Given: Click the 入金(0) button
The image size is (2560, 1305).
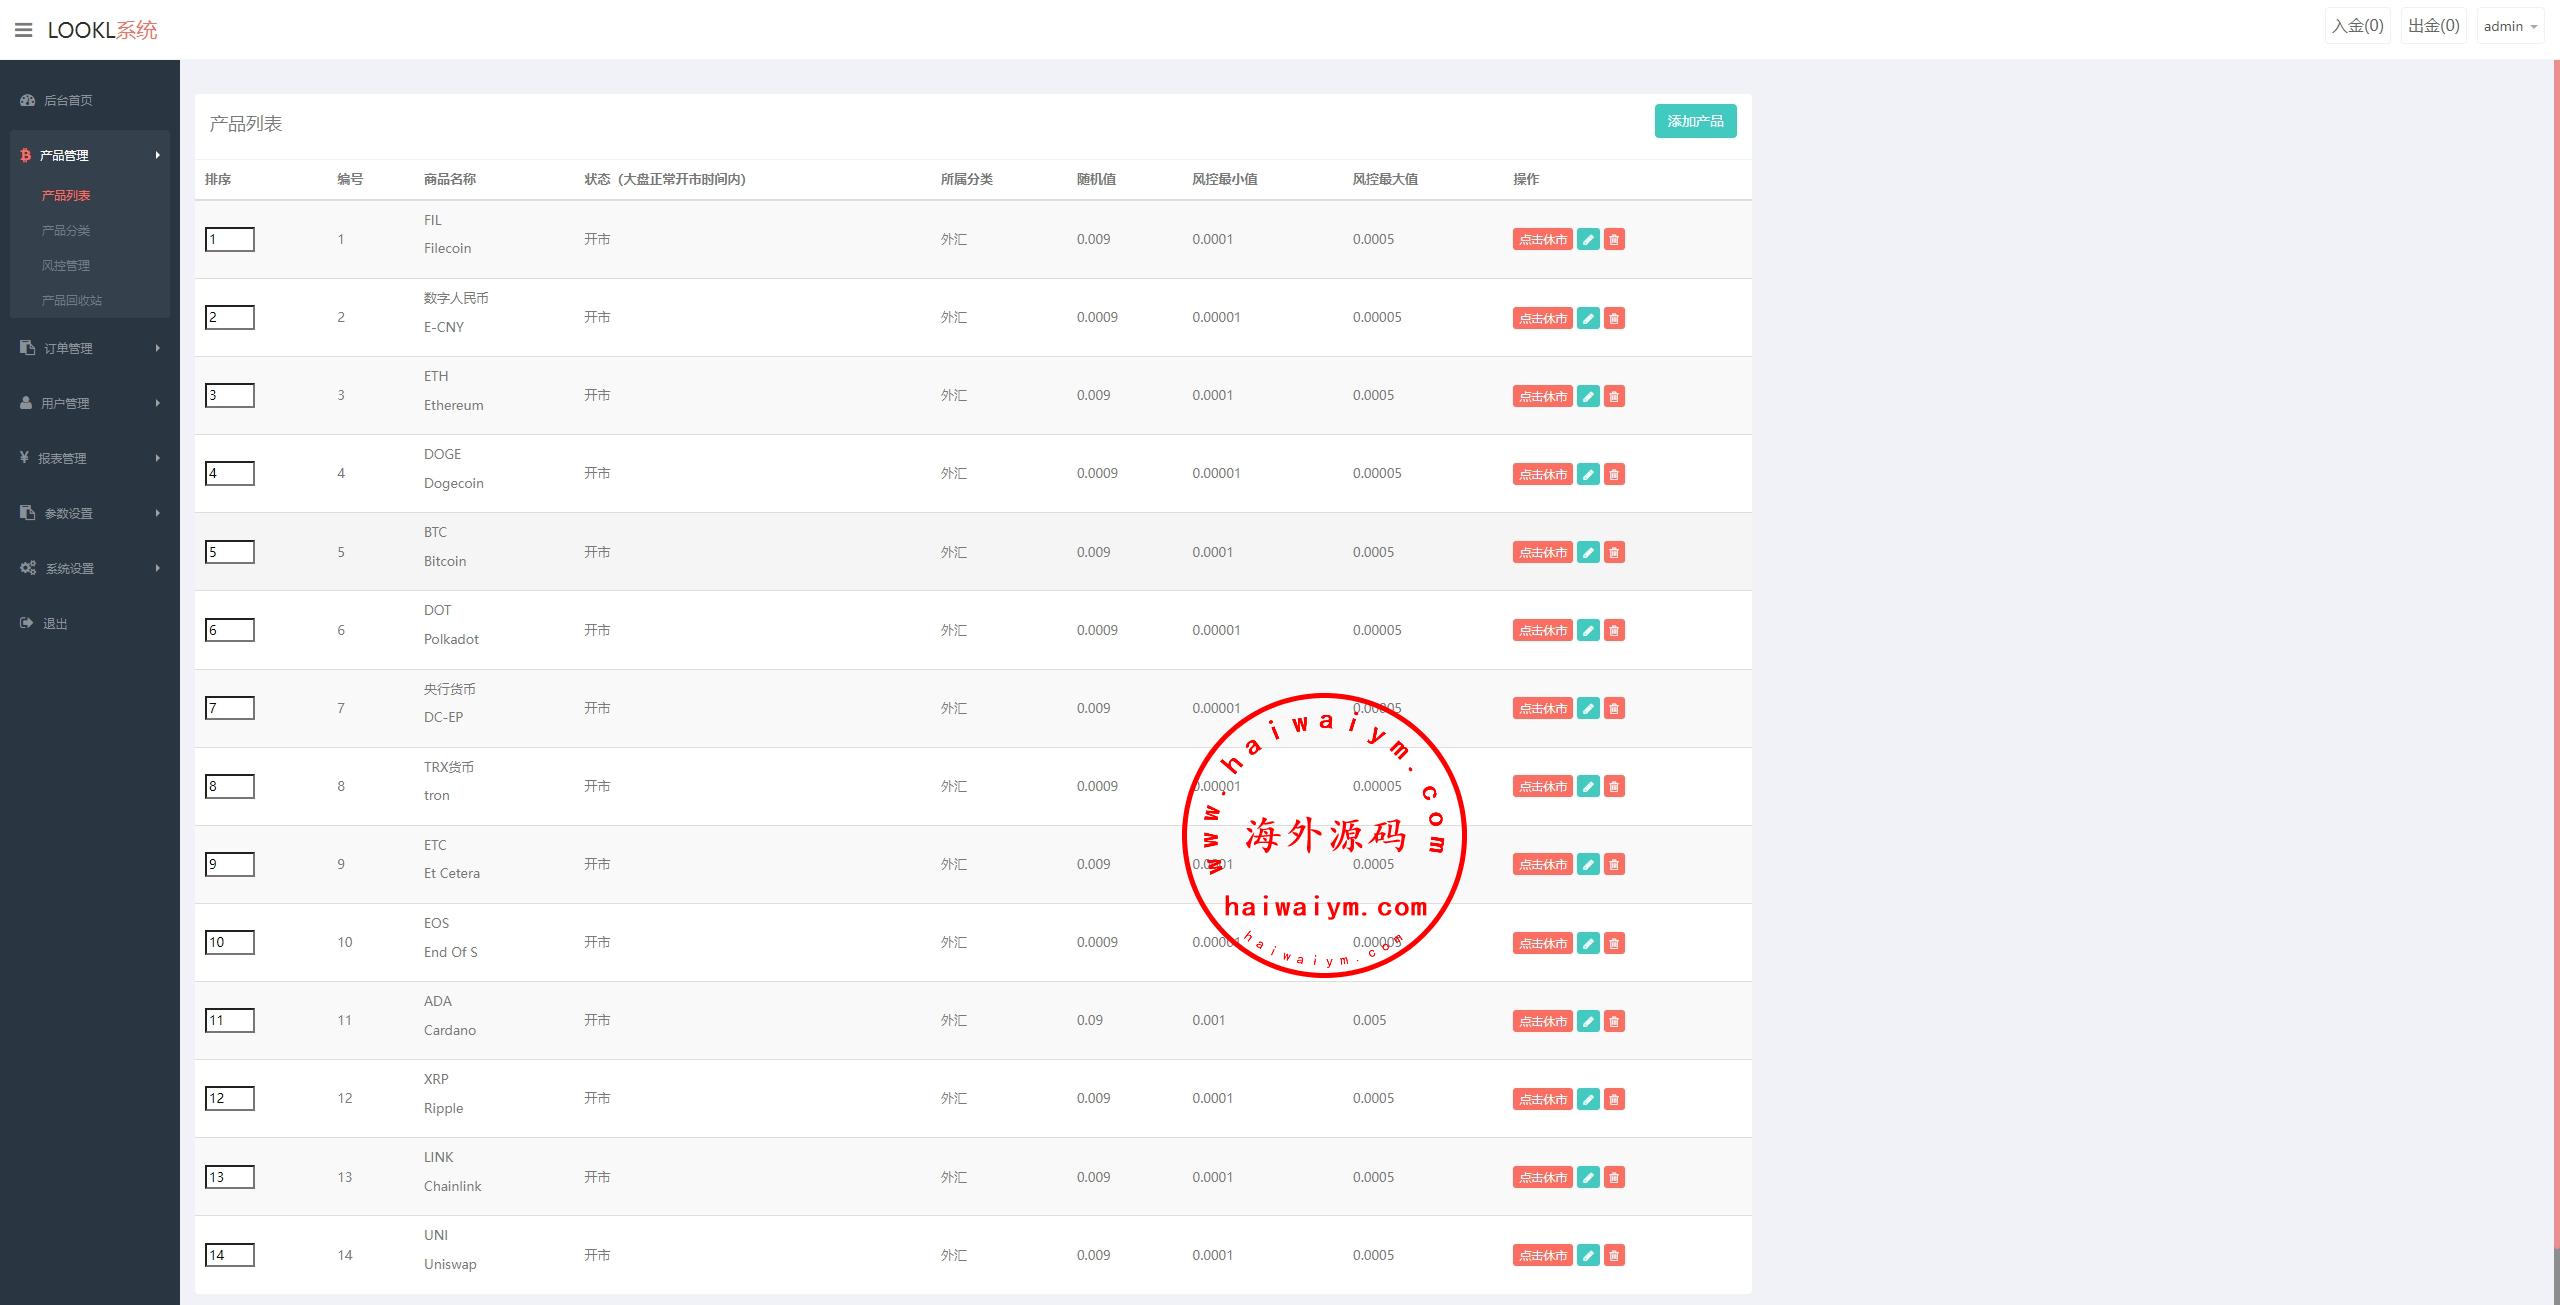Looking at the screenshot, I should point(2357,26).
